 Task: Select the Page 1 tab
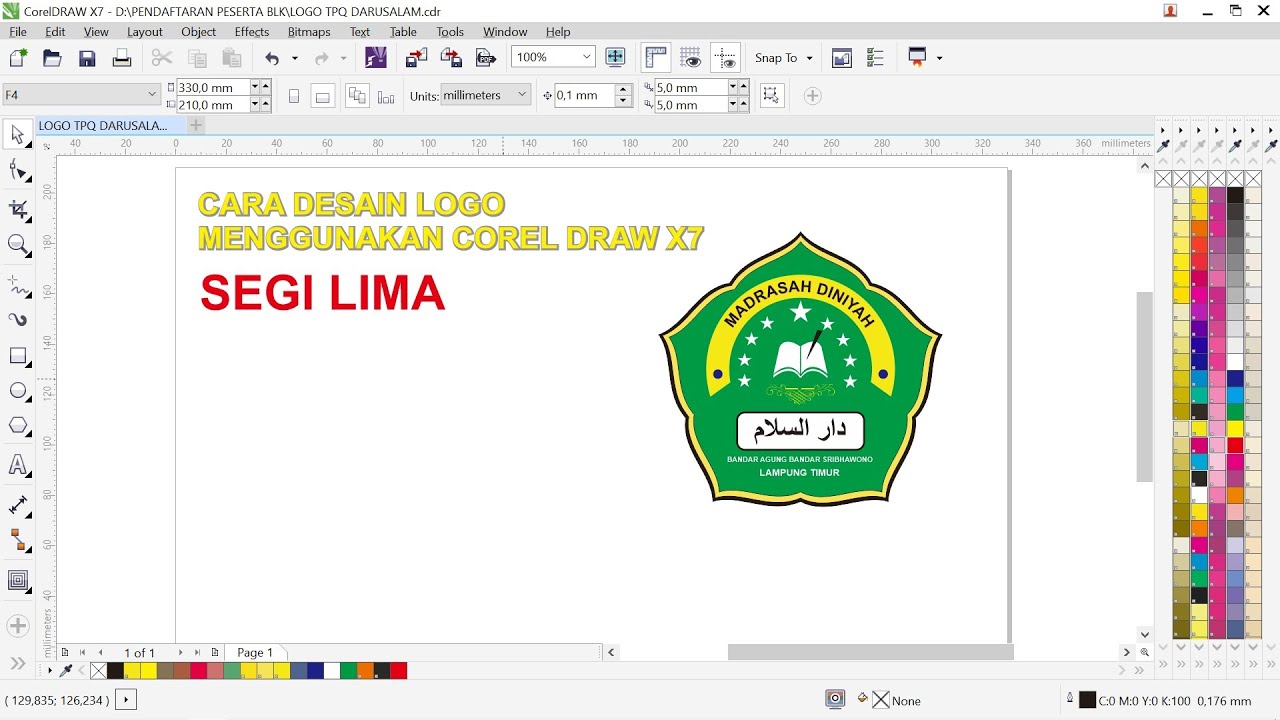(255, 652)
